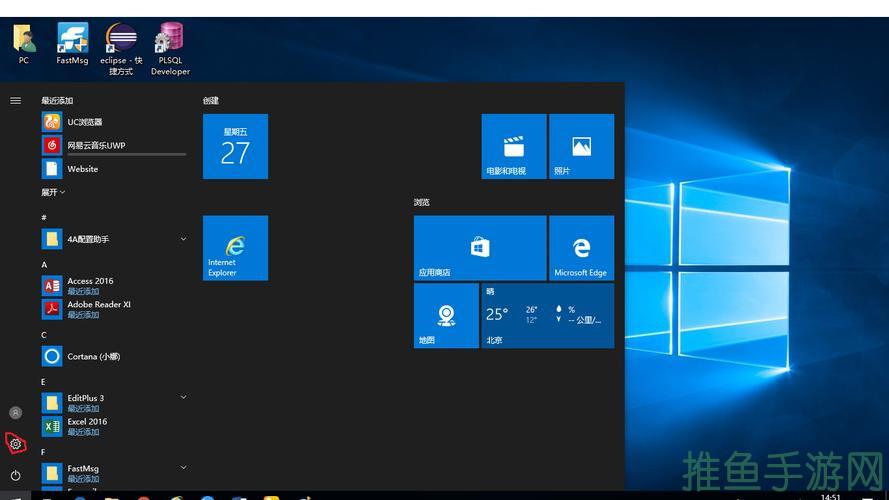Open 网易云音乐UWP in the app list
The image size is (889, 500).
click(x=113, y=145)
